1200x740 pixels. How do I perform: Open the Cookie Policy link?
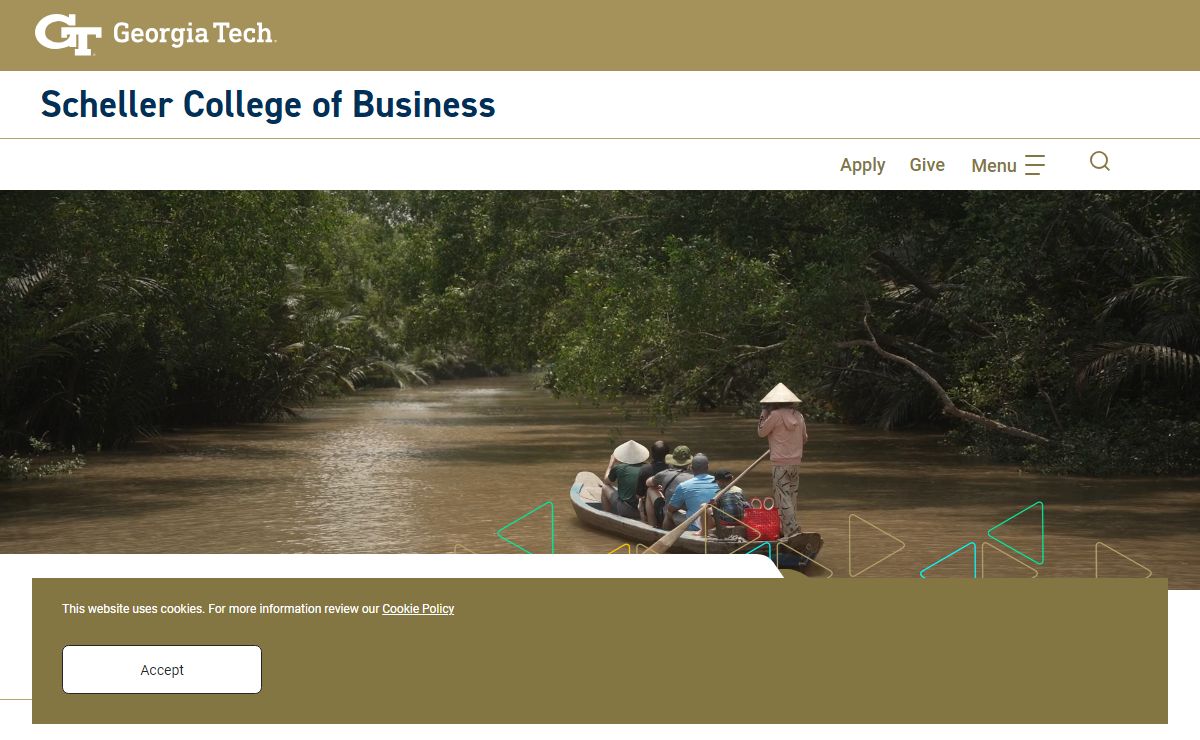coord(418,608)
